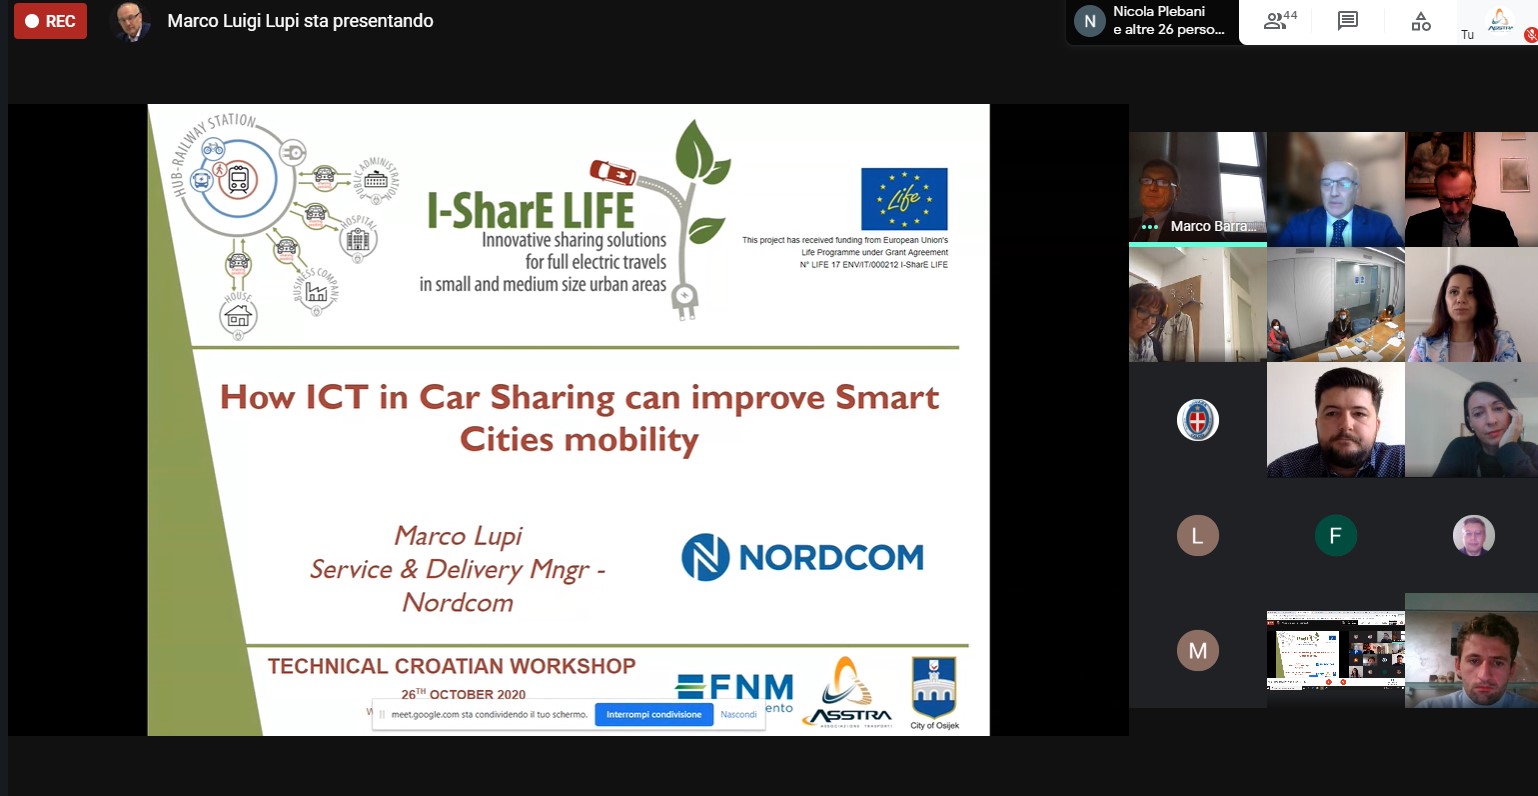This screenshot has width=1538, height=796.
Task: Open the presenter's avatar next to Marco Luigi Lupi
Action: coord(130,21)
